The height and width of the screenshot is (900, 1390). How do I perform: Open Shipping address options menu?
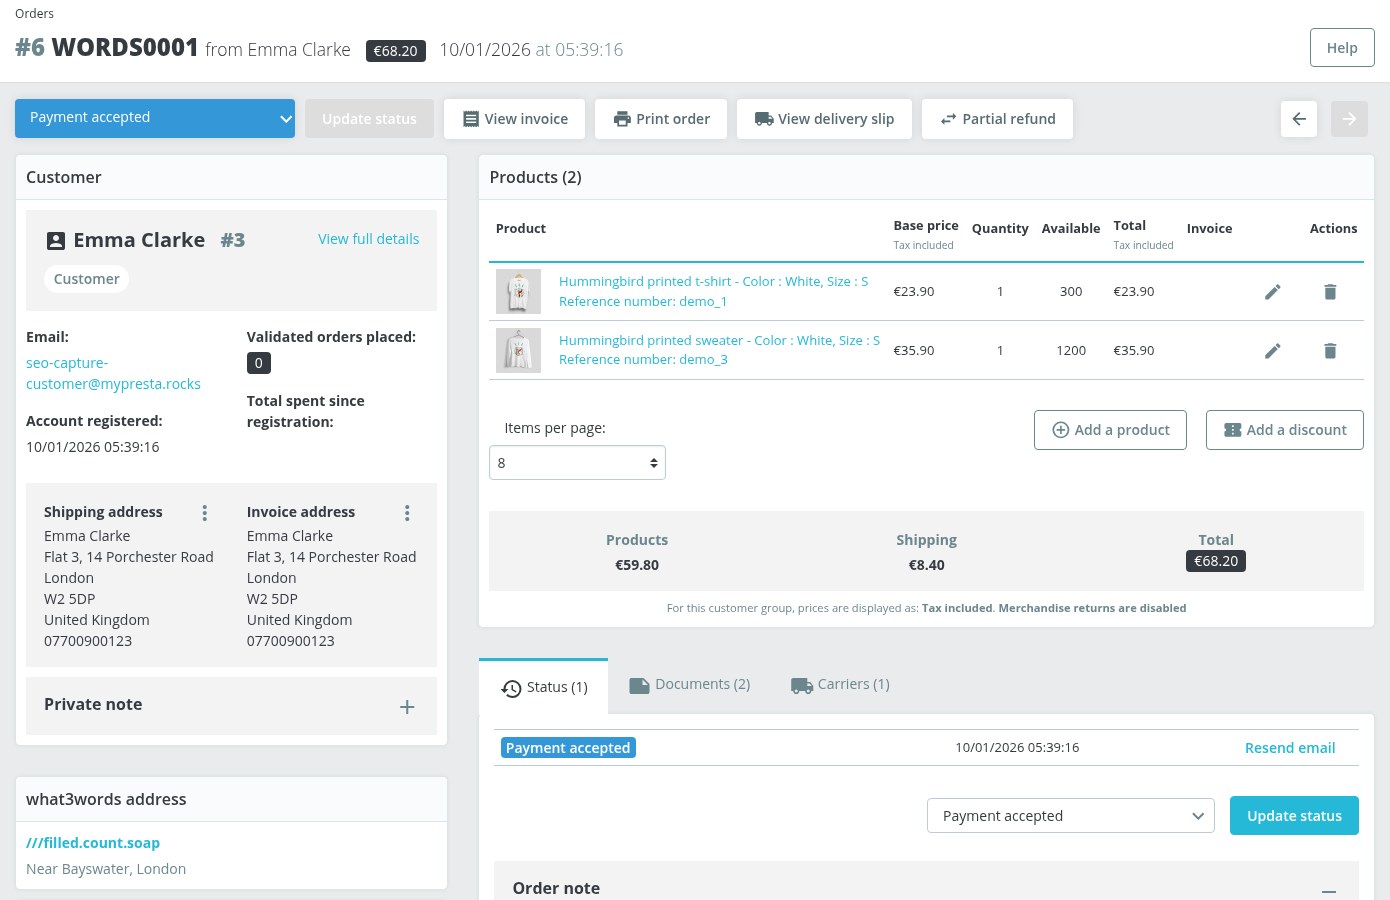(205, 513)
